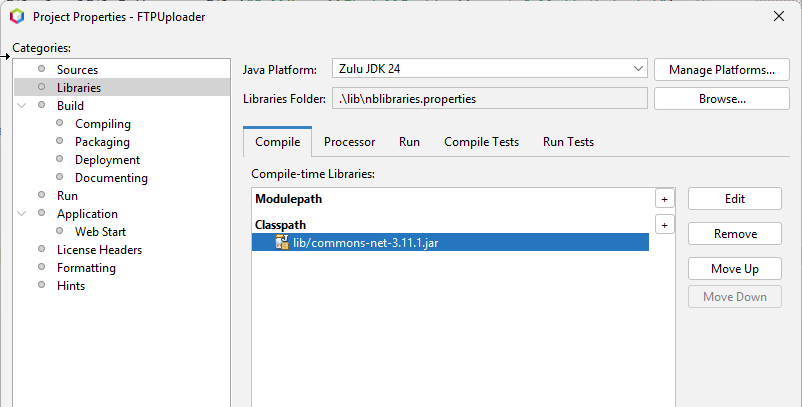Collapse the Application category node
Viewport: 802px width, 407px height.
23,214
